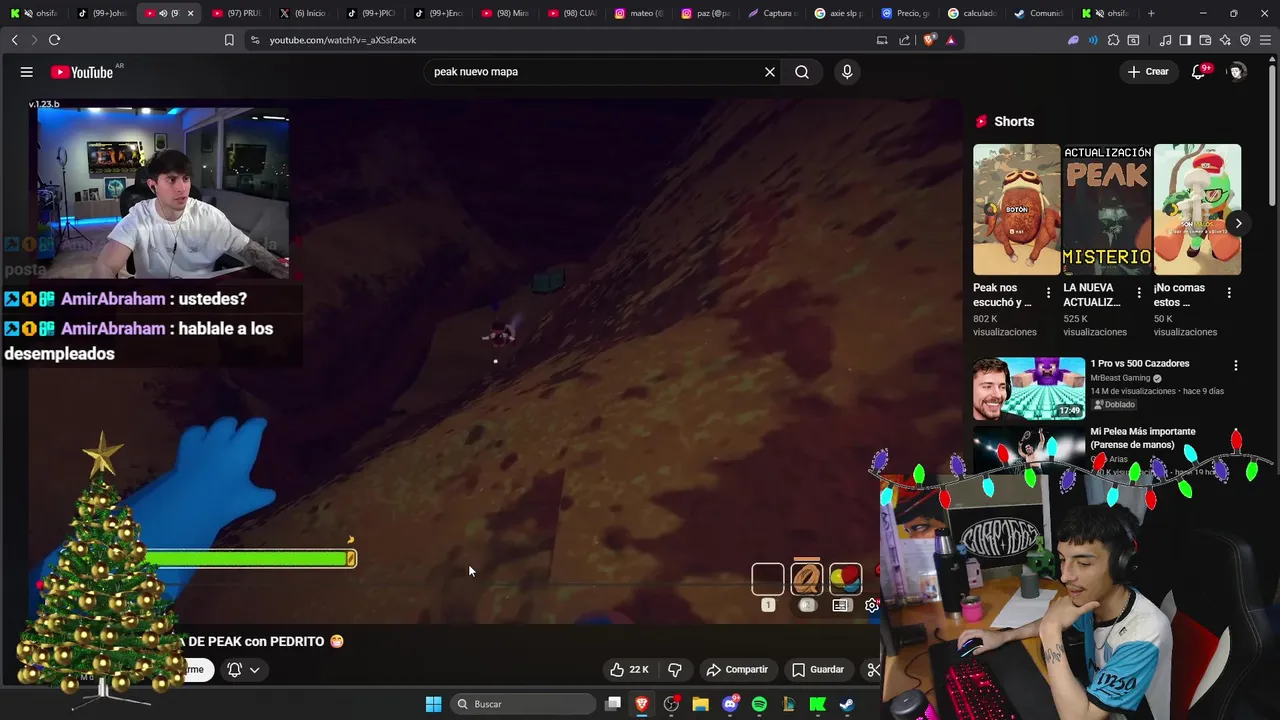The image size is (1280, 720).
Task: Dislike the video
Action: click(x=675, y=670)
